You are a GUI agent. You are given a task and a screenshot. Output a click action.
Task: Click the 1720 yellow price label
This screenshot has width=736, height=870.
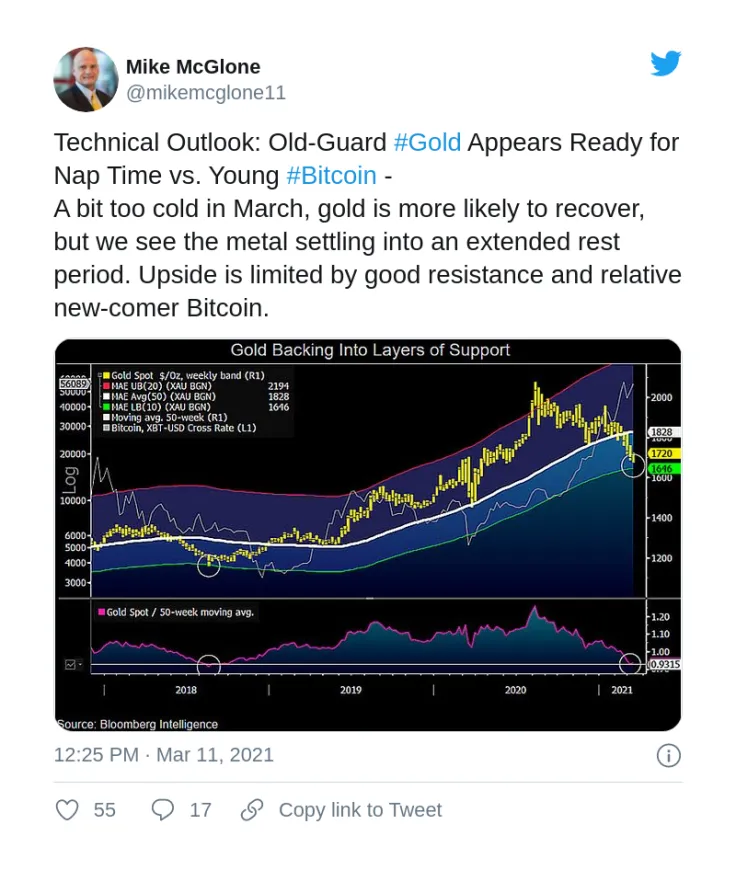click(x=663, y=453)
